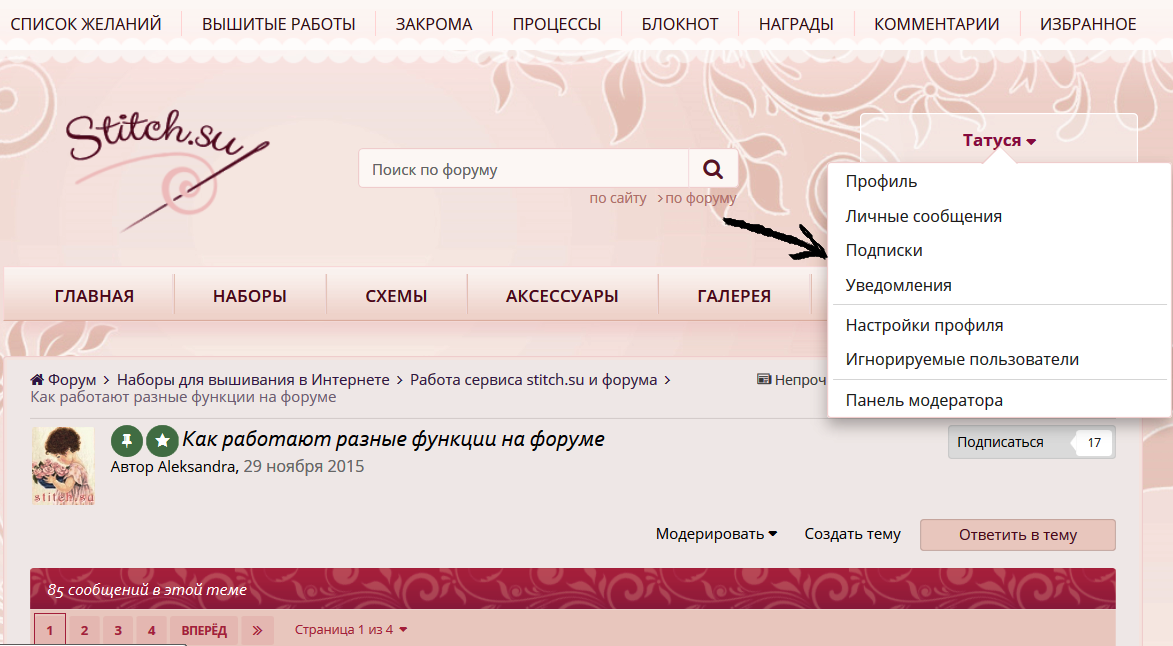Expand 'Страница 1 из 4' page selector

coord(350,630)
